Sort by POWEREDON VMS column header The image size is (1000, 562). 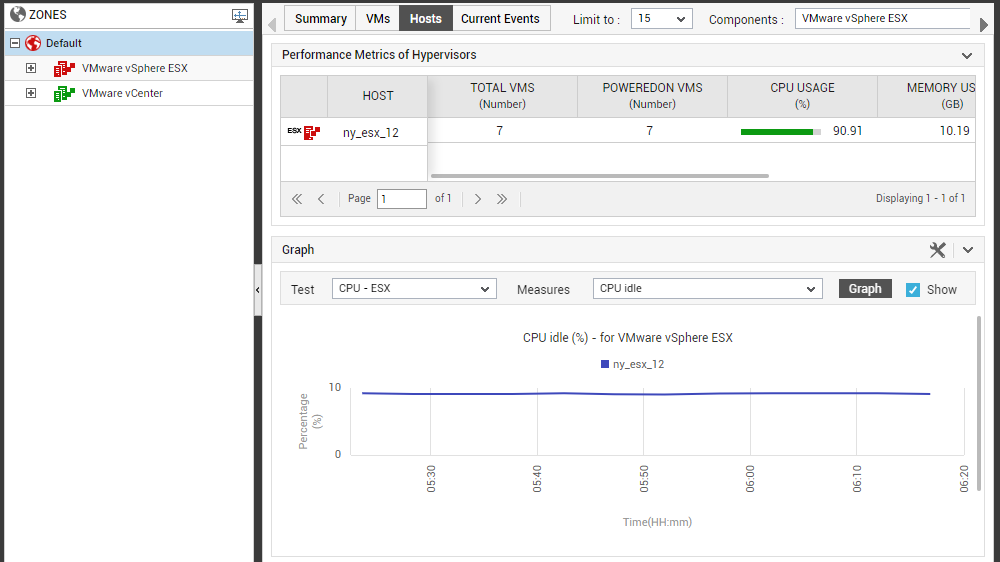coord(652,96)
